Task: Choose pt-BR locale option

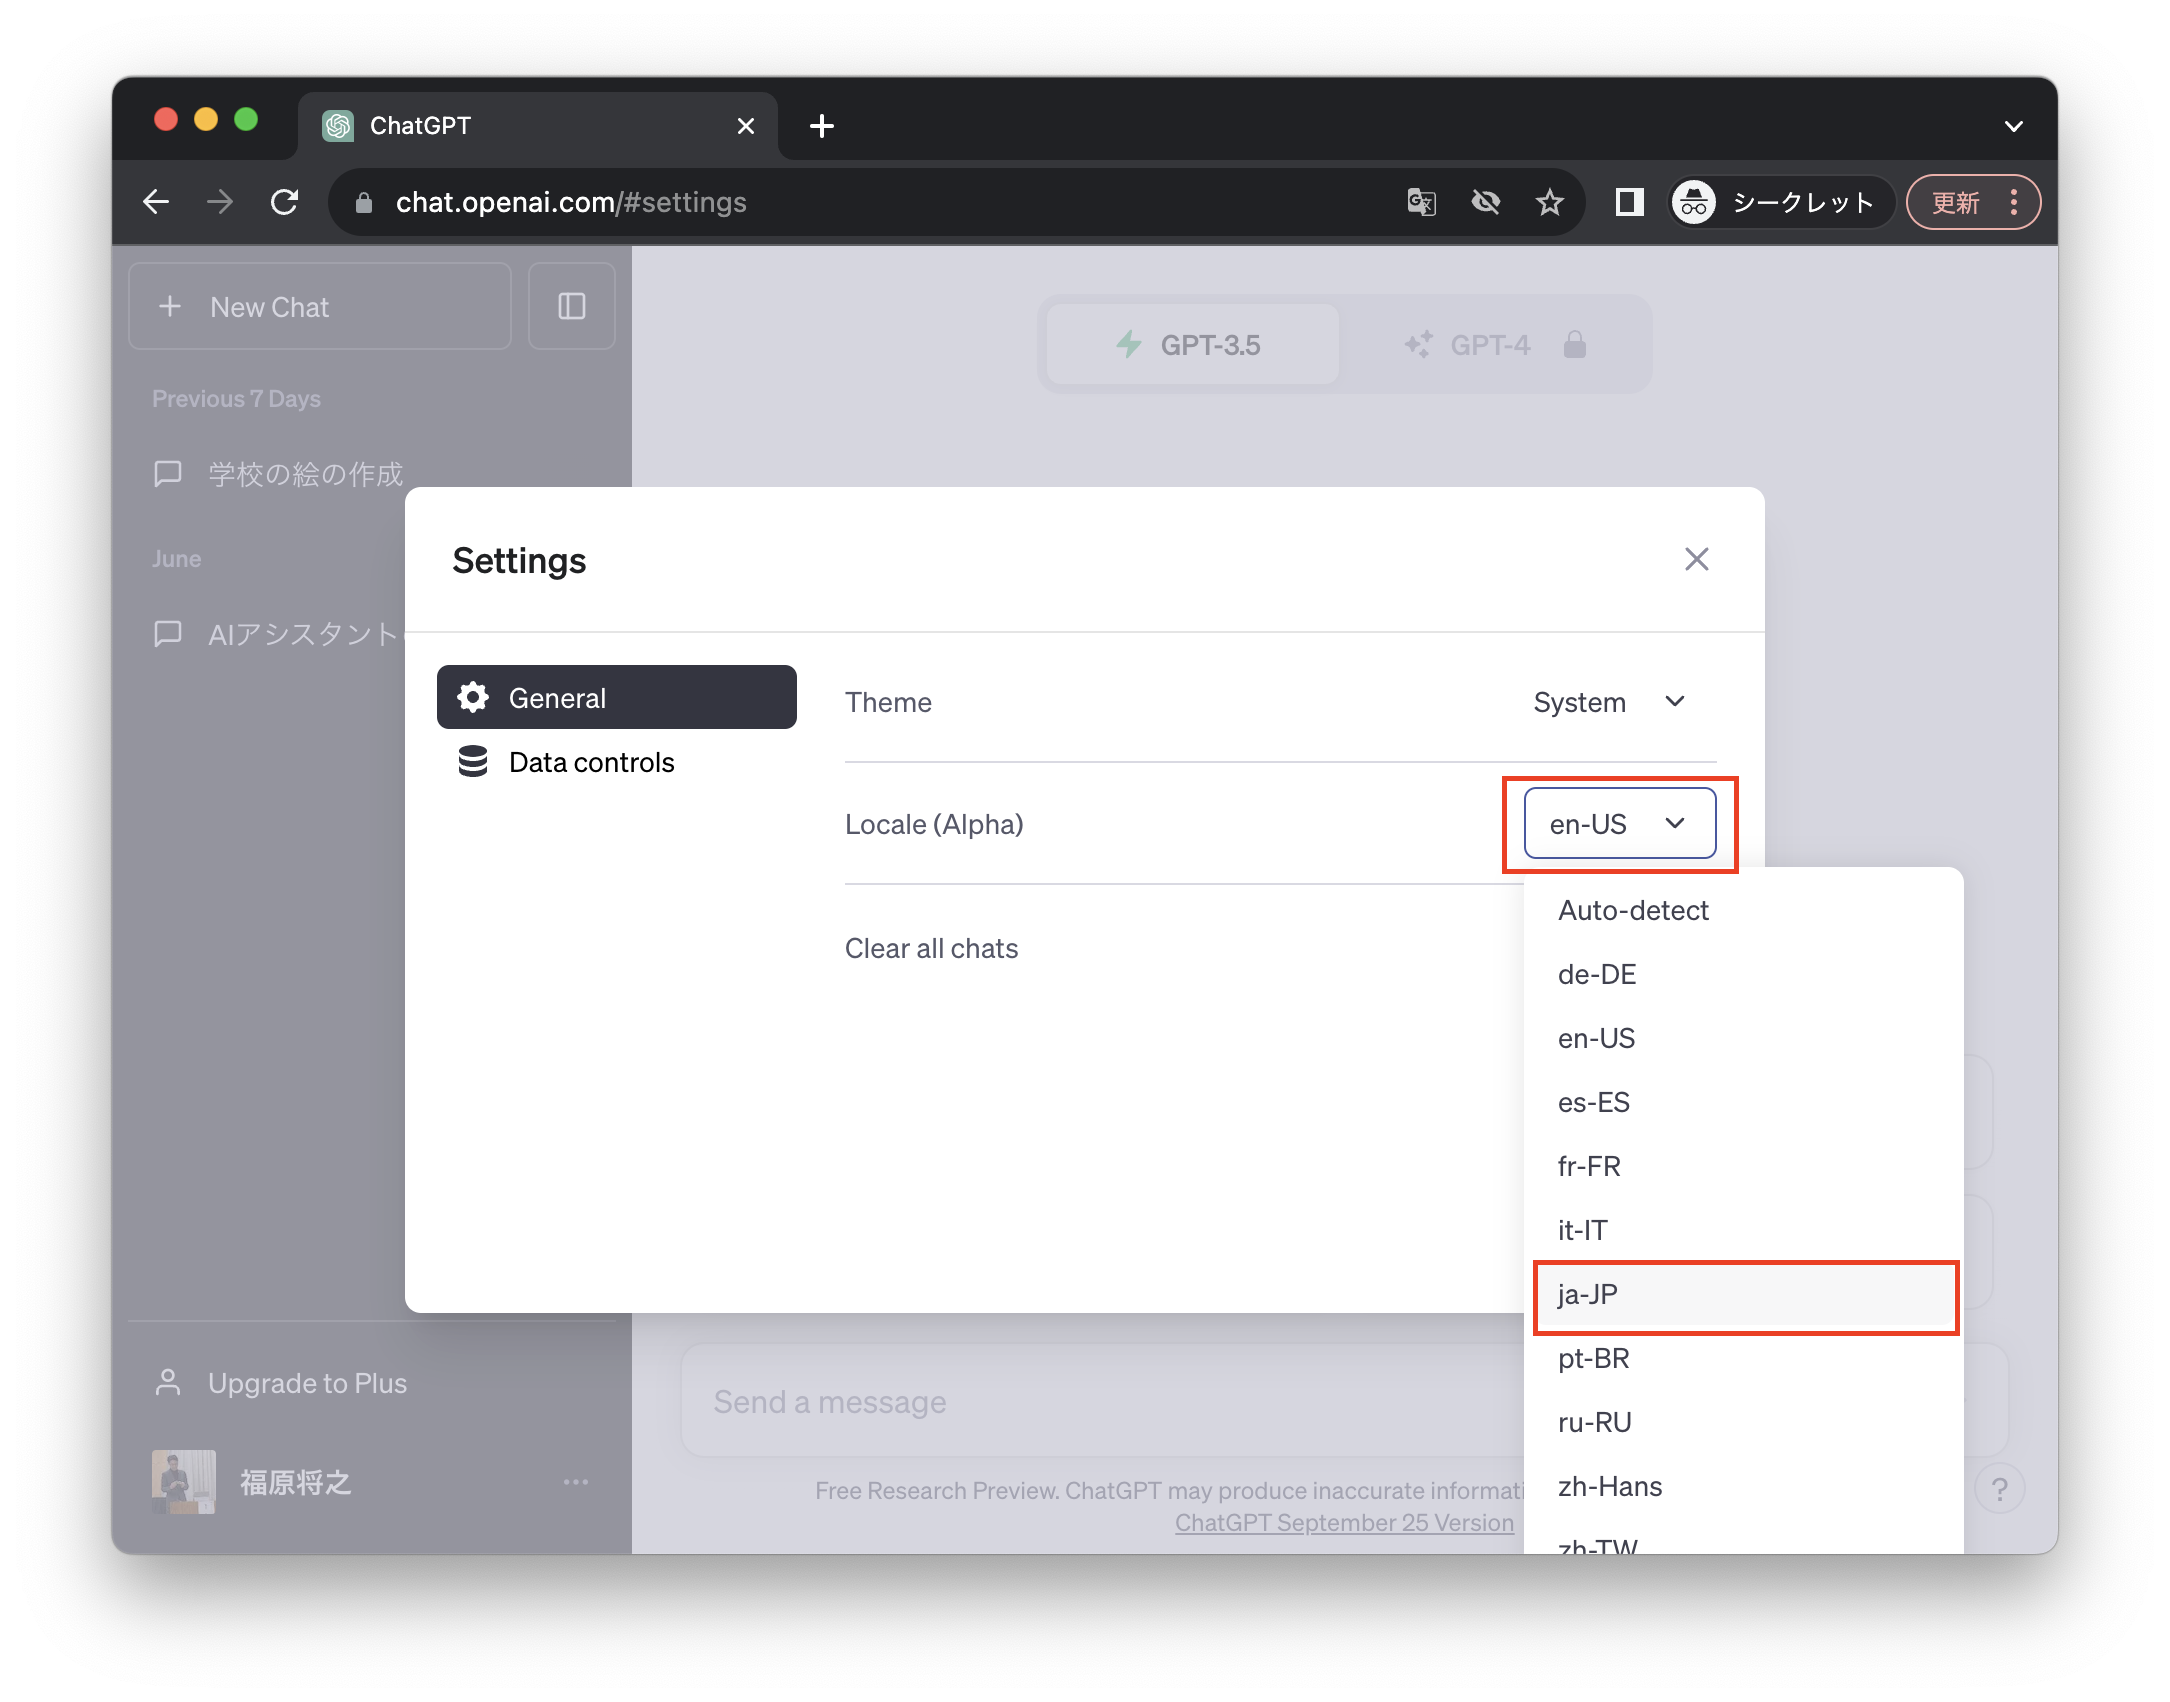Action: click(1744, 1358)
